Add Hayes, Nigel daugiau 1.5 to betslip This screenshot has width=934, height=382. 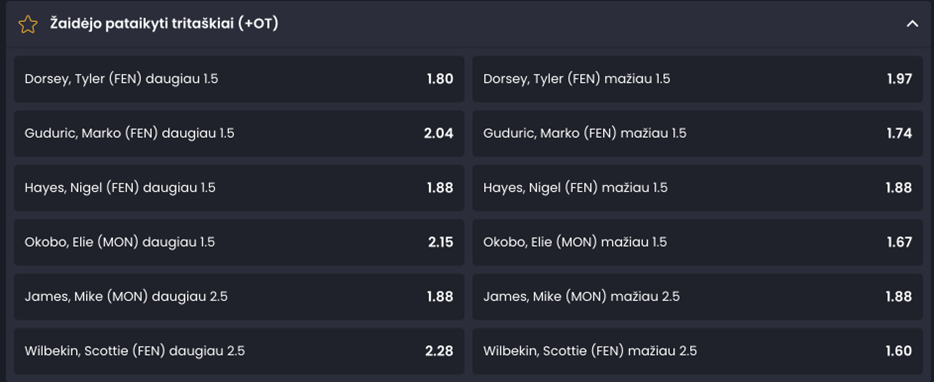pos(239,188)
